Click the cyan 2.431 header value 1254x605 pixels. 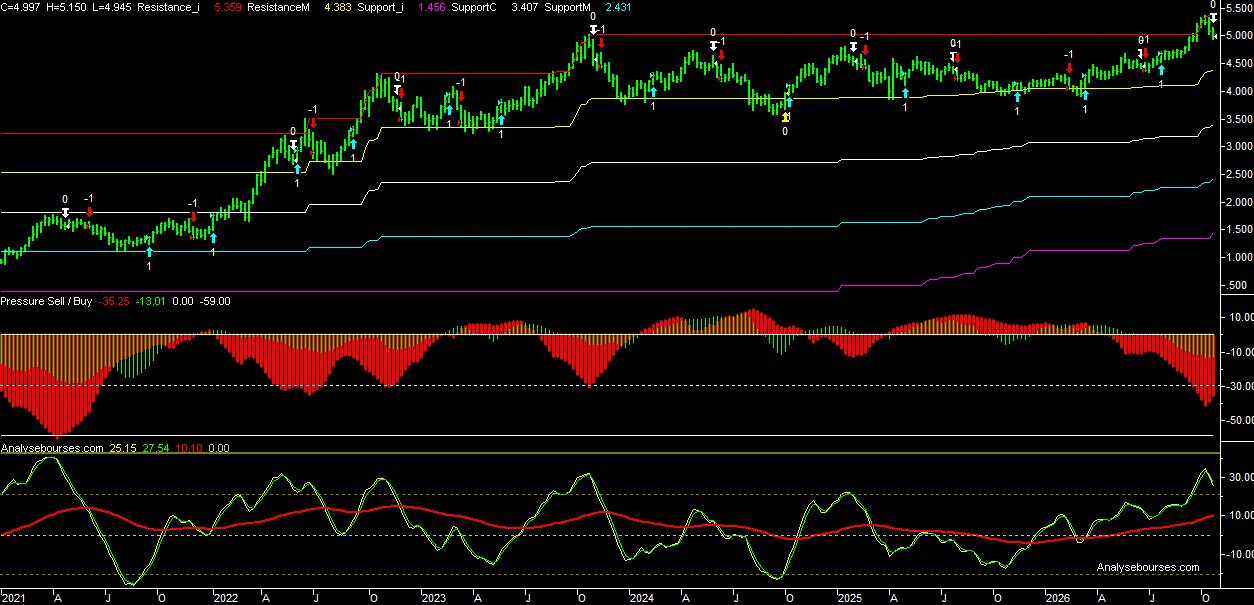point(618,6)
